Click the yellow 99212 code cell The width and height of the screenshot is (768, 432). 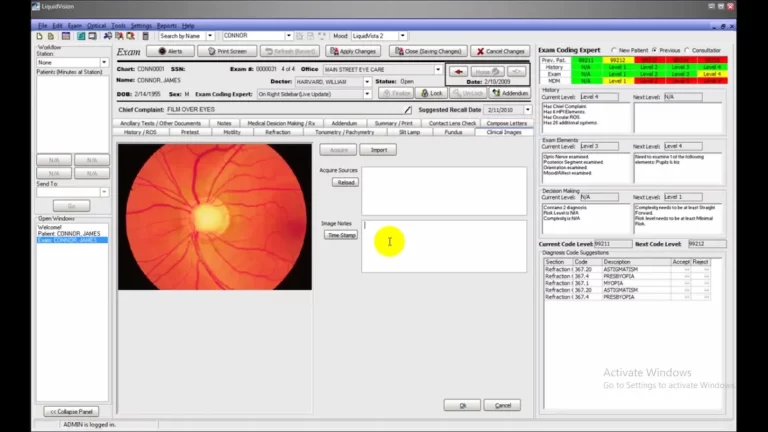pyautogui.click(x=617, y=60)
